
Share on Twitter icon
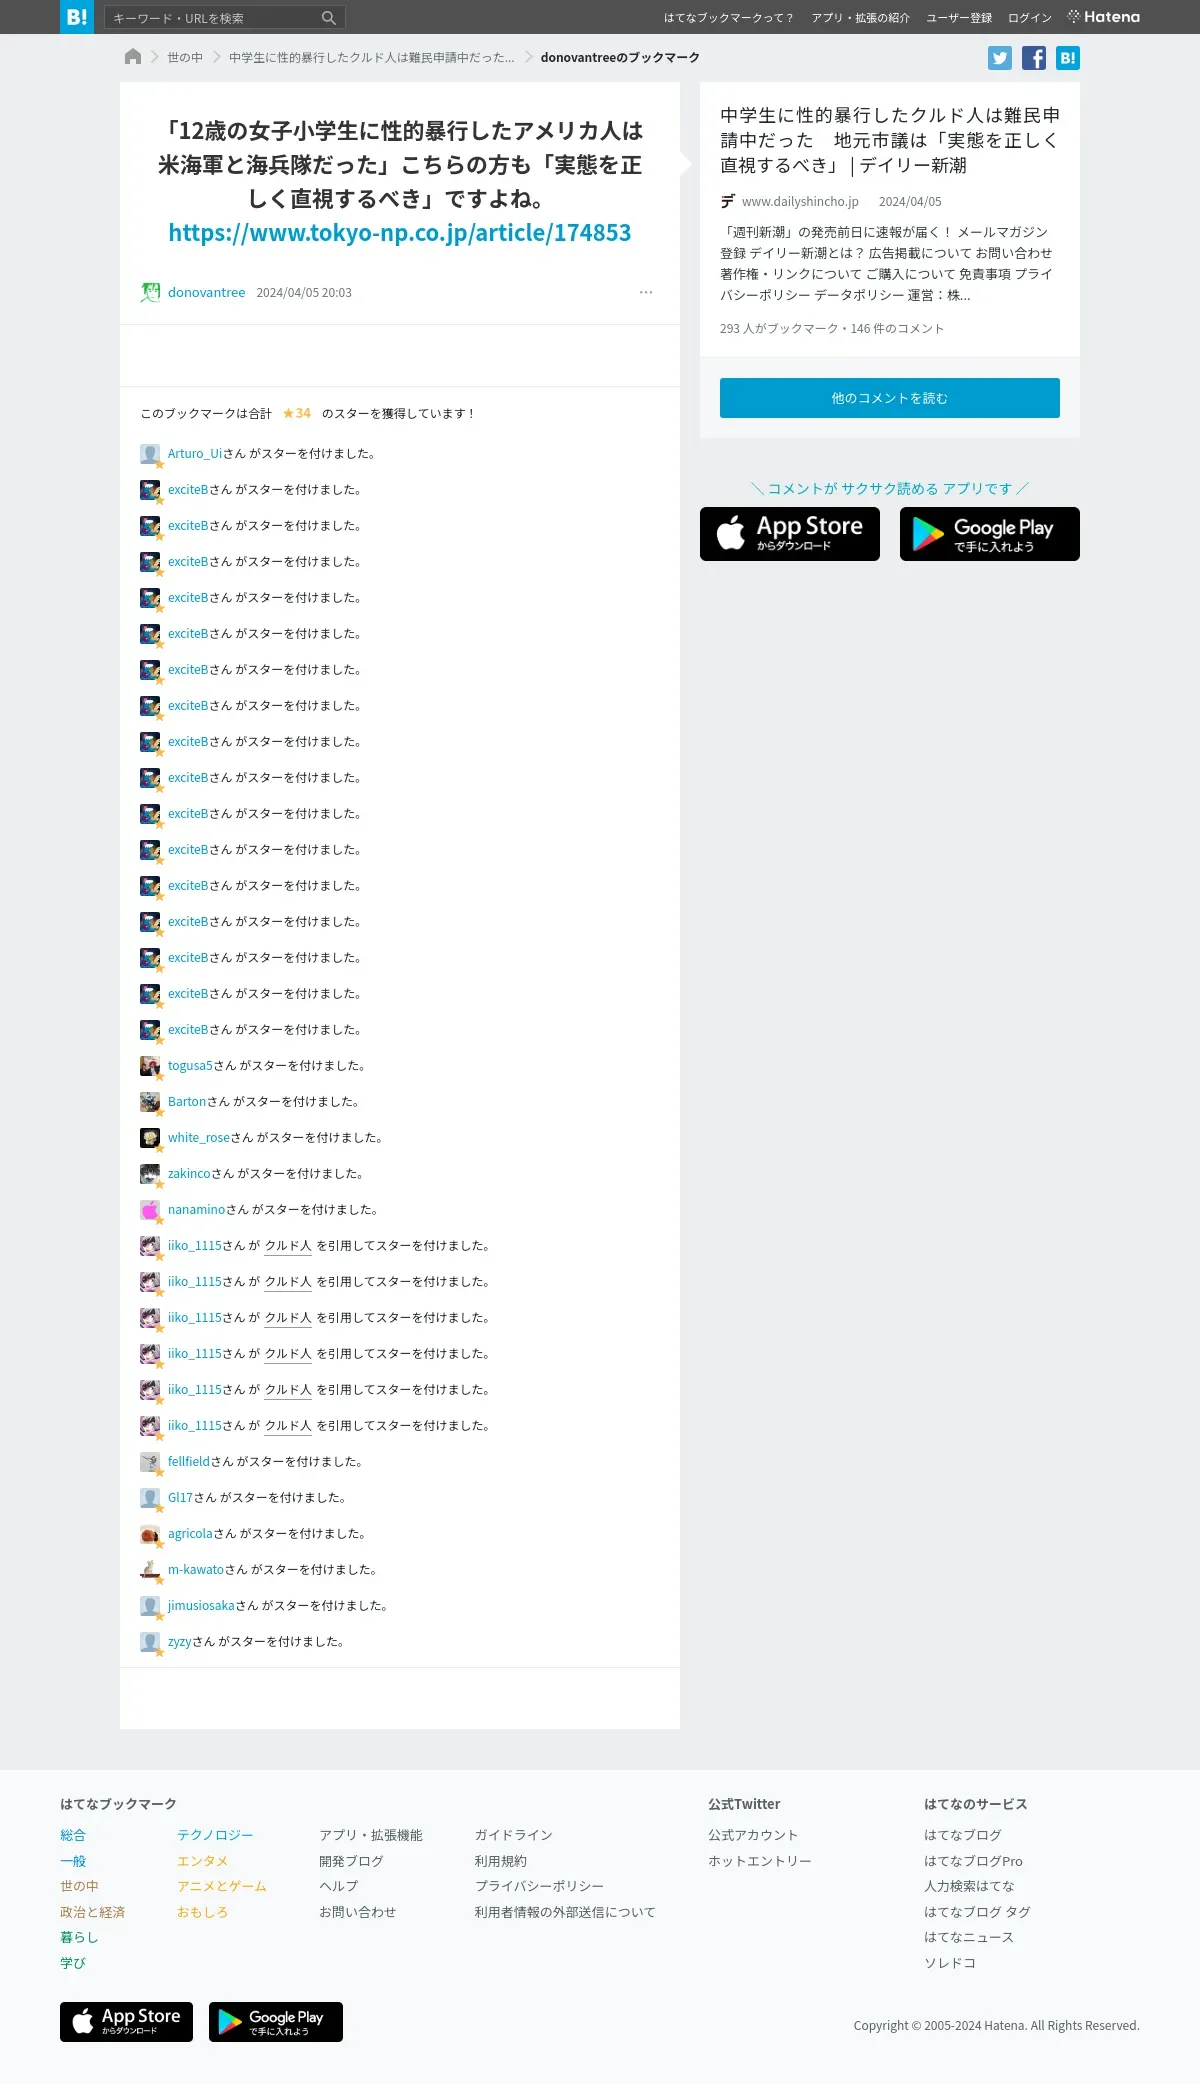click(1000, 58)
